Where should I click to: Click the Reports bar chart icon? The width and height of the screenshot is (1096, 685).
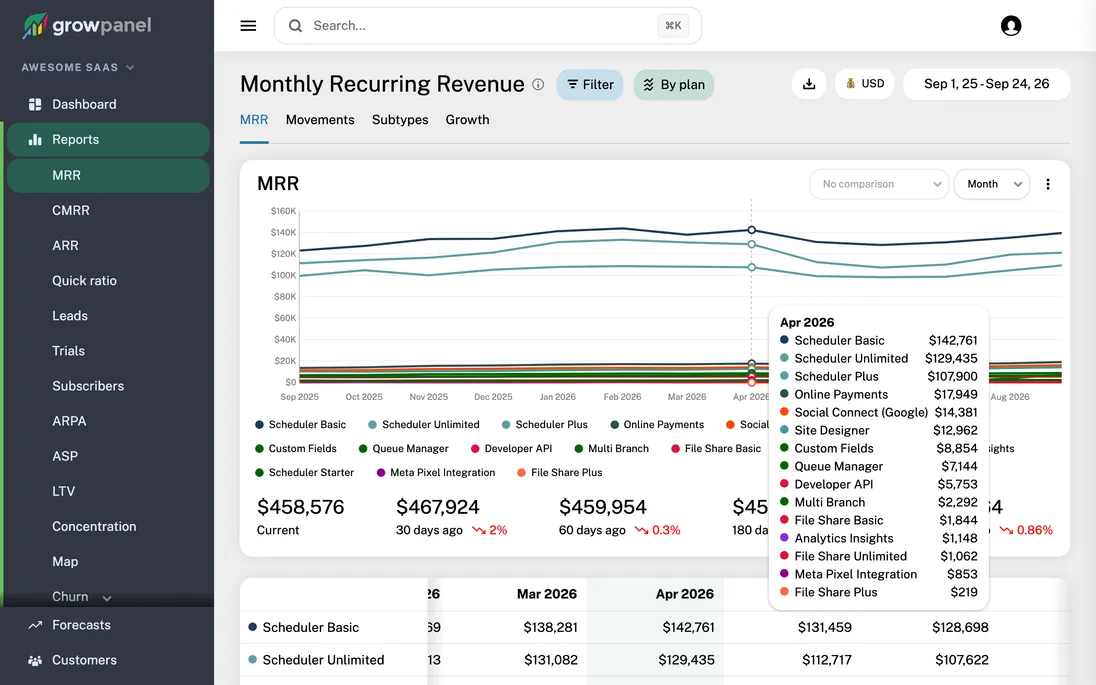[x=34, y=139]
